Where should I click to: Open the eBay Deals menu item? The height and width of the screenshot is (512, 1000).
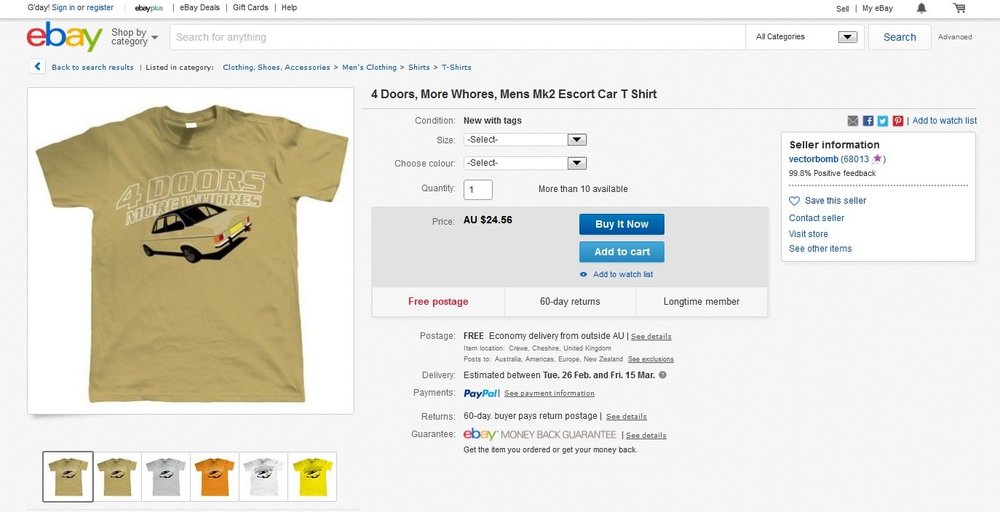coord(200,8)
